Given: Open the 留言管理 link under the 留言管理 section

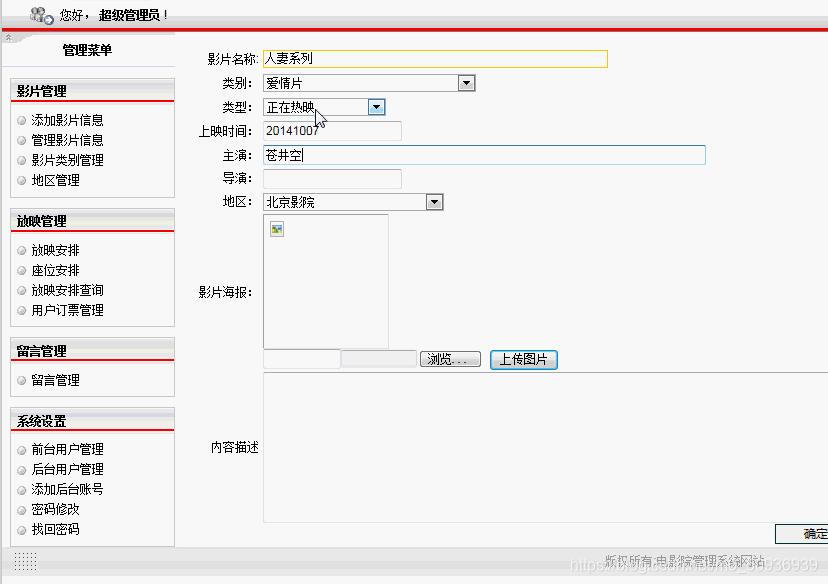Looking at the screenshot, I should 55,380.
